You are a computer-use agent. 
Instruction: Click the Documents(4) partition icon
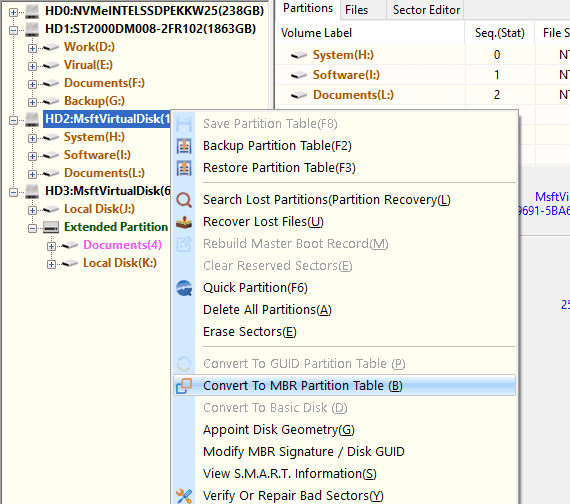point(69,245)
